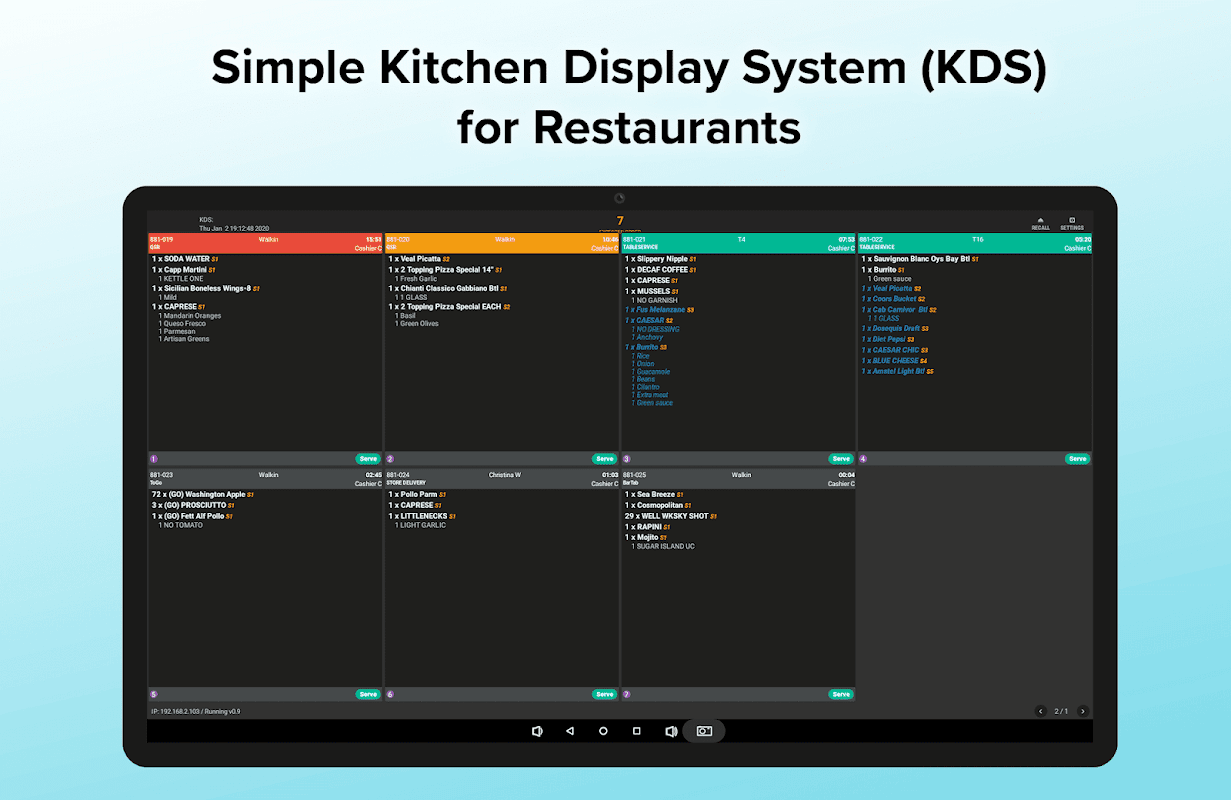Screen dimensions: 1231x800
Task: Tap 2 Topping Pizza Special 14" item
Action: click(x=445, y=270)
